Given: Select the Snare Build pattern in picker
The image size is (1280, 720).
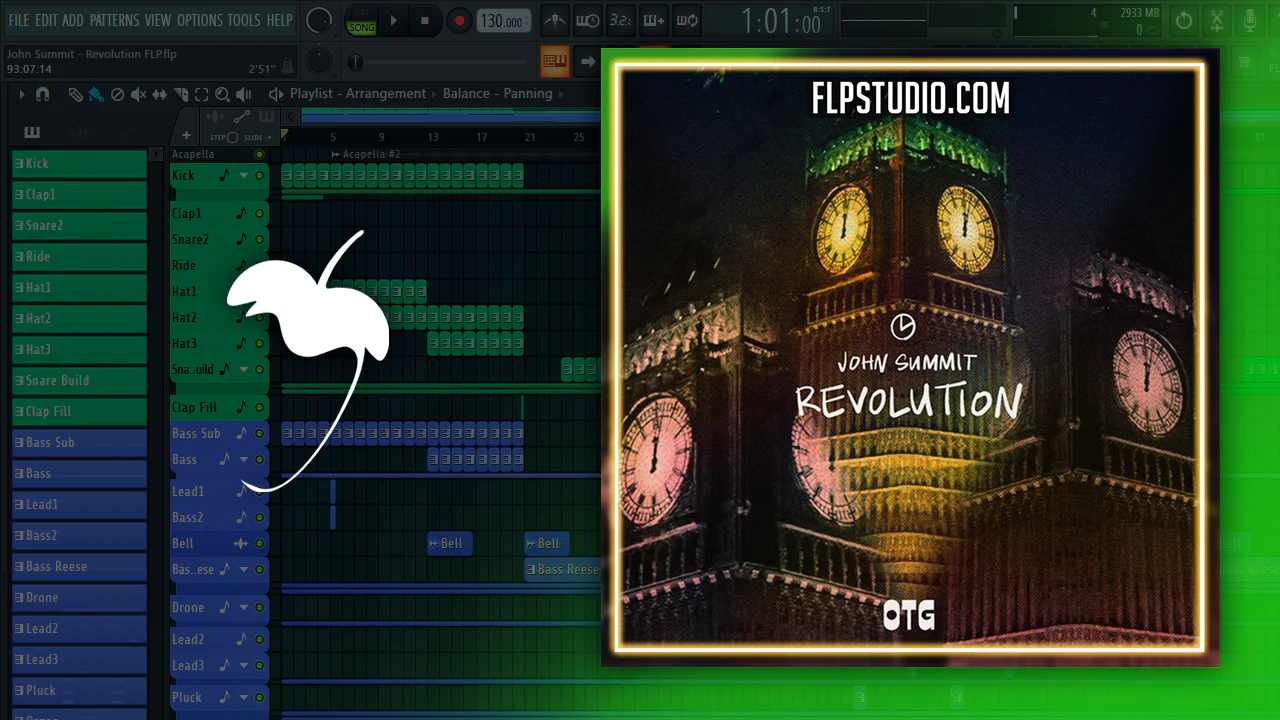Looking at the screenshot, I should [80, 381].
